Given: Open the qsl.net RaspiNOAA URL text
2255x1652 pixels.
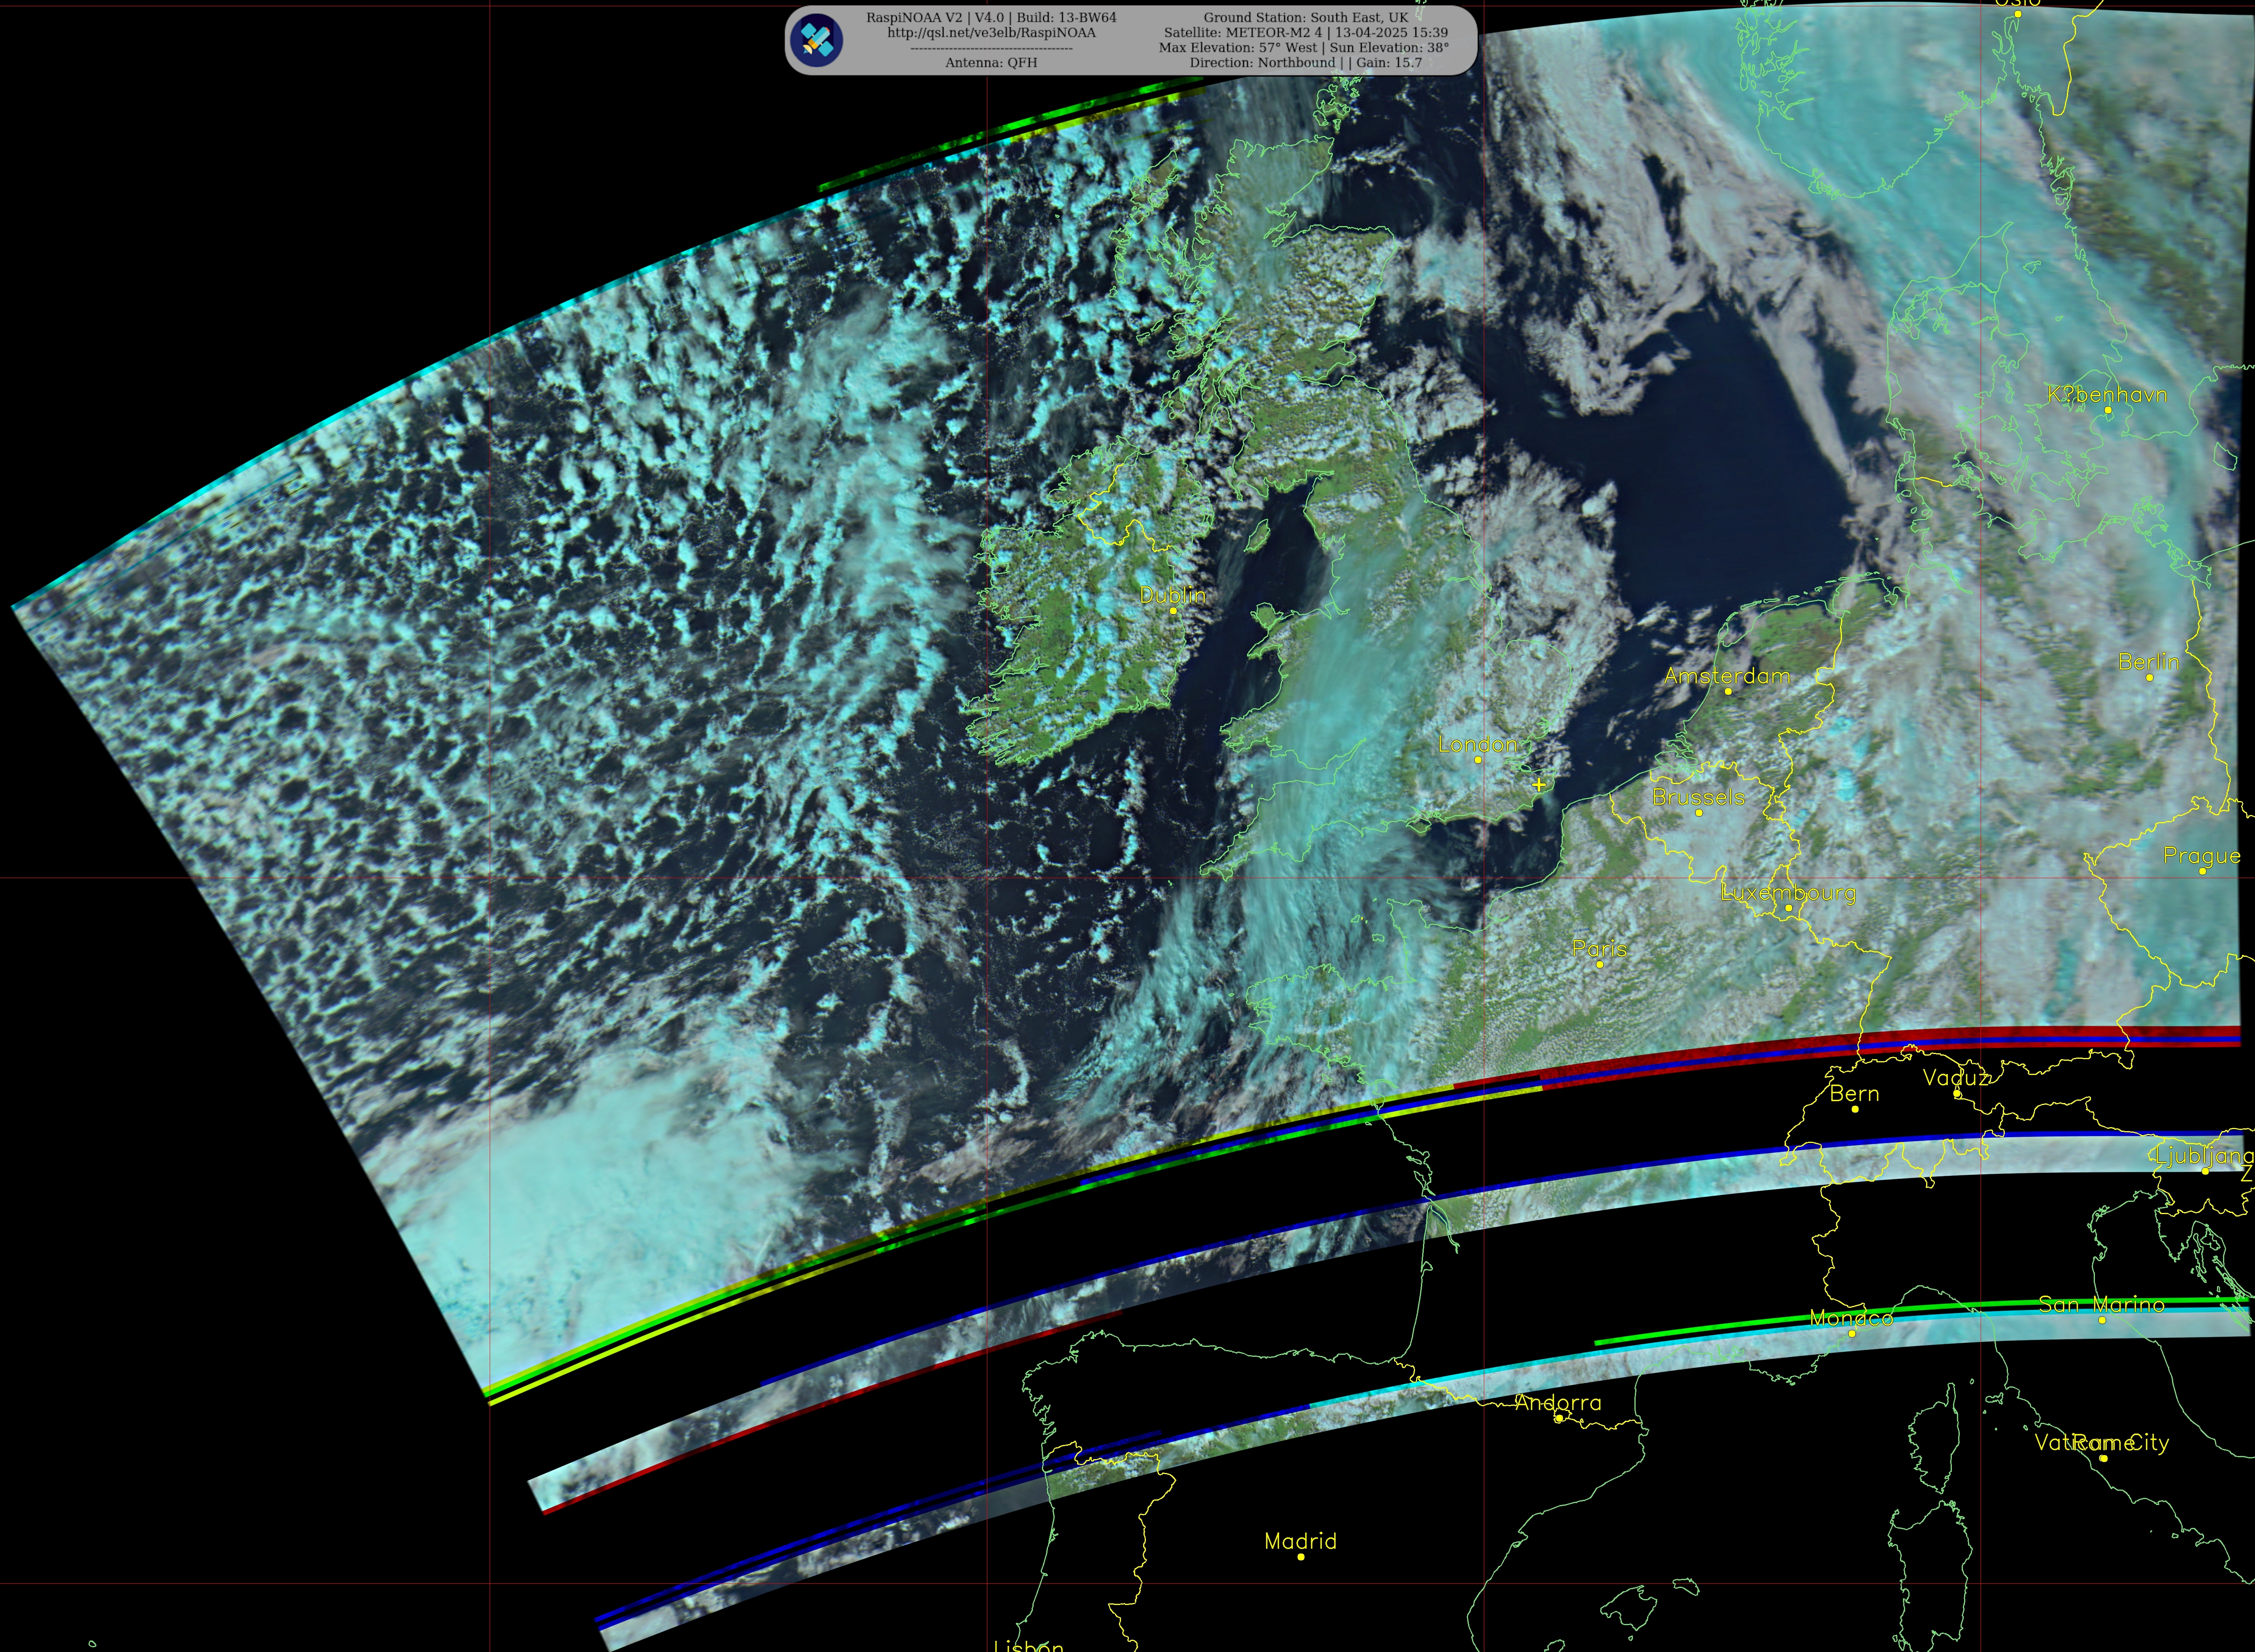Looking at the screenshot, I should (991, 33).
